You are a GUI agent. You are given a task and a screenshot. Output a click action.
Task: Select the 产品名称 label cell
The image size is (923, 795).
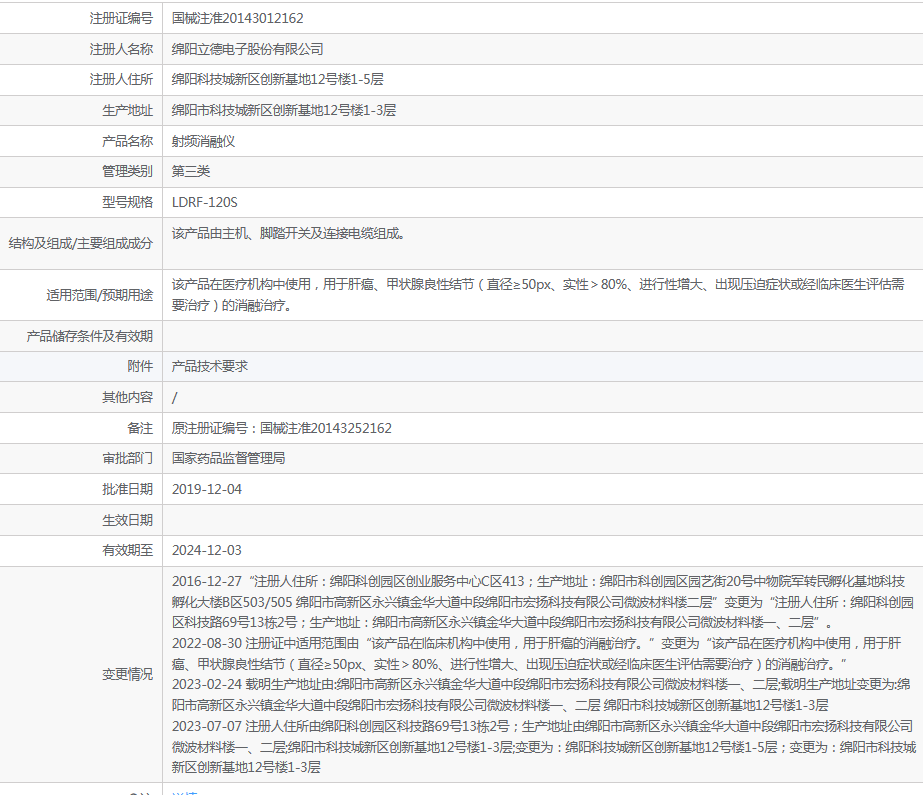127,141
